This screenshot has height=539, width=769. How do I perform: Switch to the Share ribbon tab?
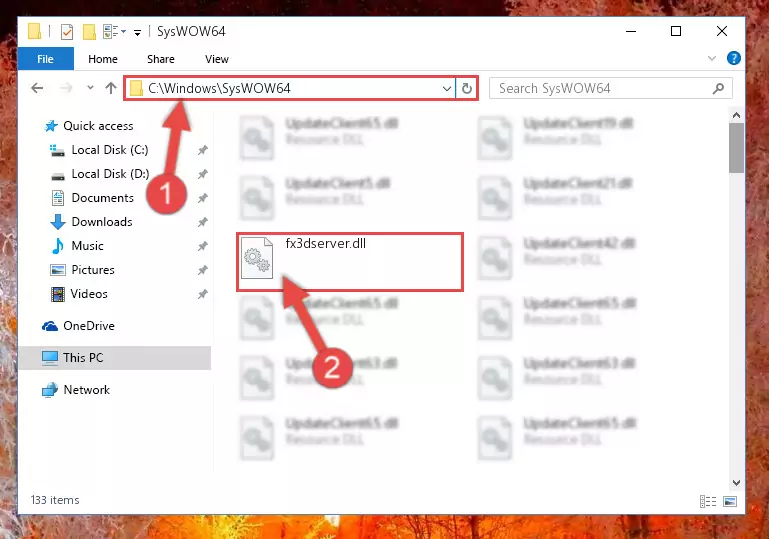[160, 59]
